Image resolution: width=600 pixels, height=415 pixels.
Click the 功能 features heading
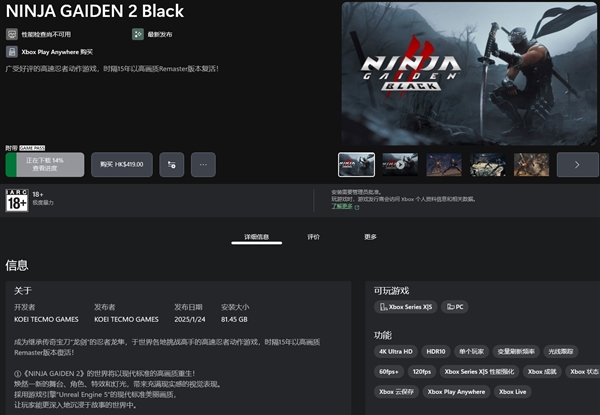pyautogui.click(x=383, y=335)
